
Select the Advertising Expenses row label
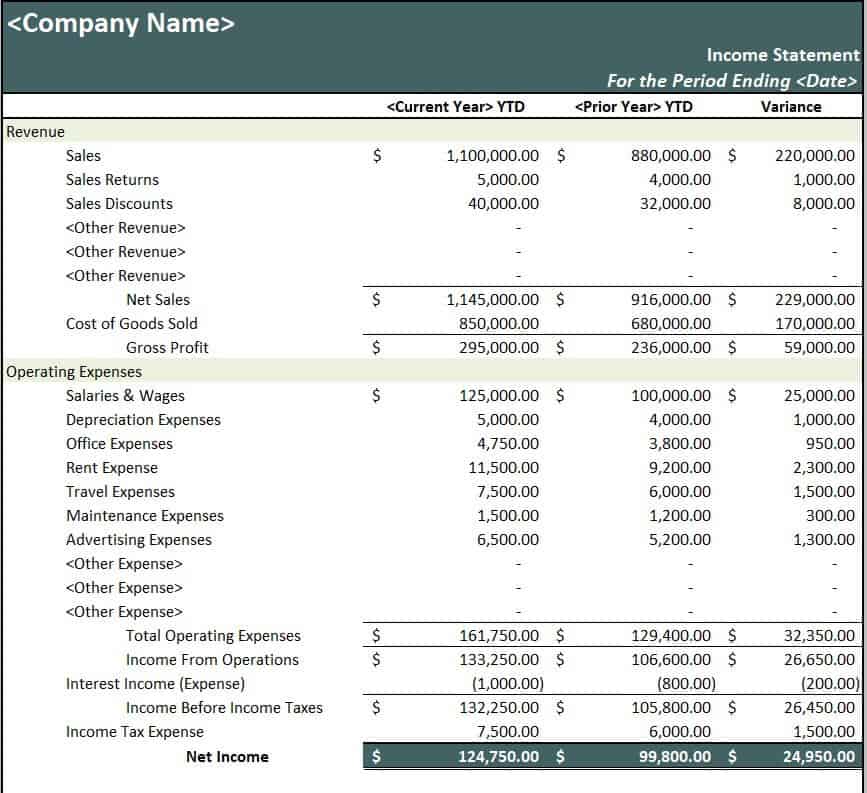[x=139, y=540]
